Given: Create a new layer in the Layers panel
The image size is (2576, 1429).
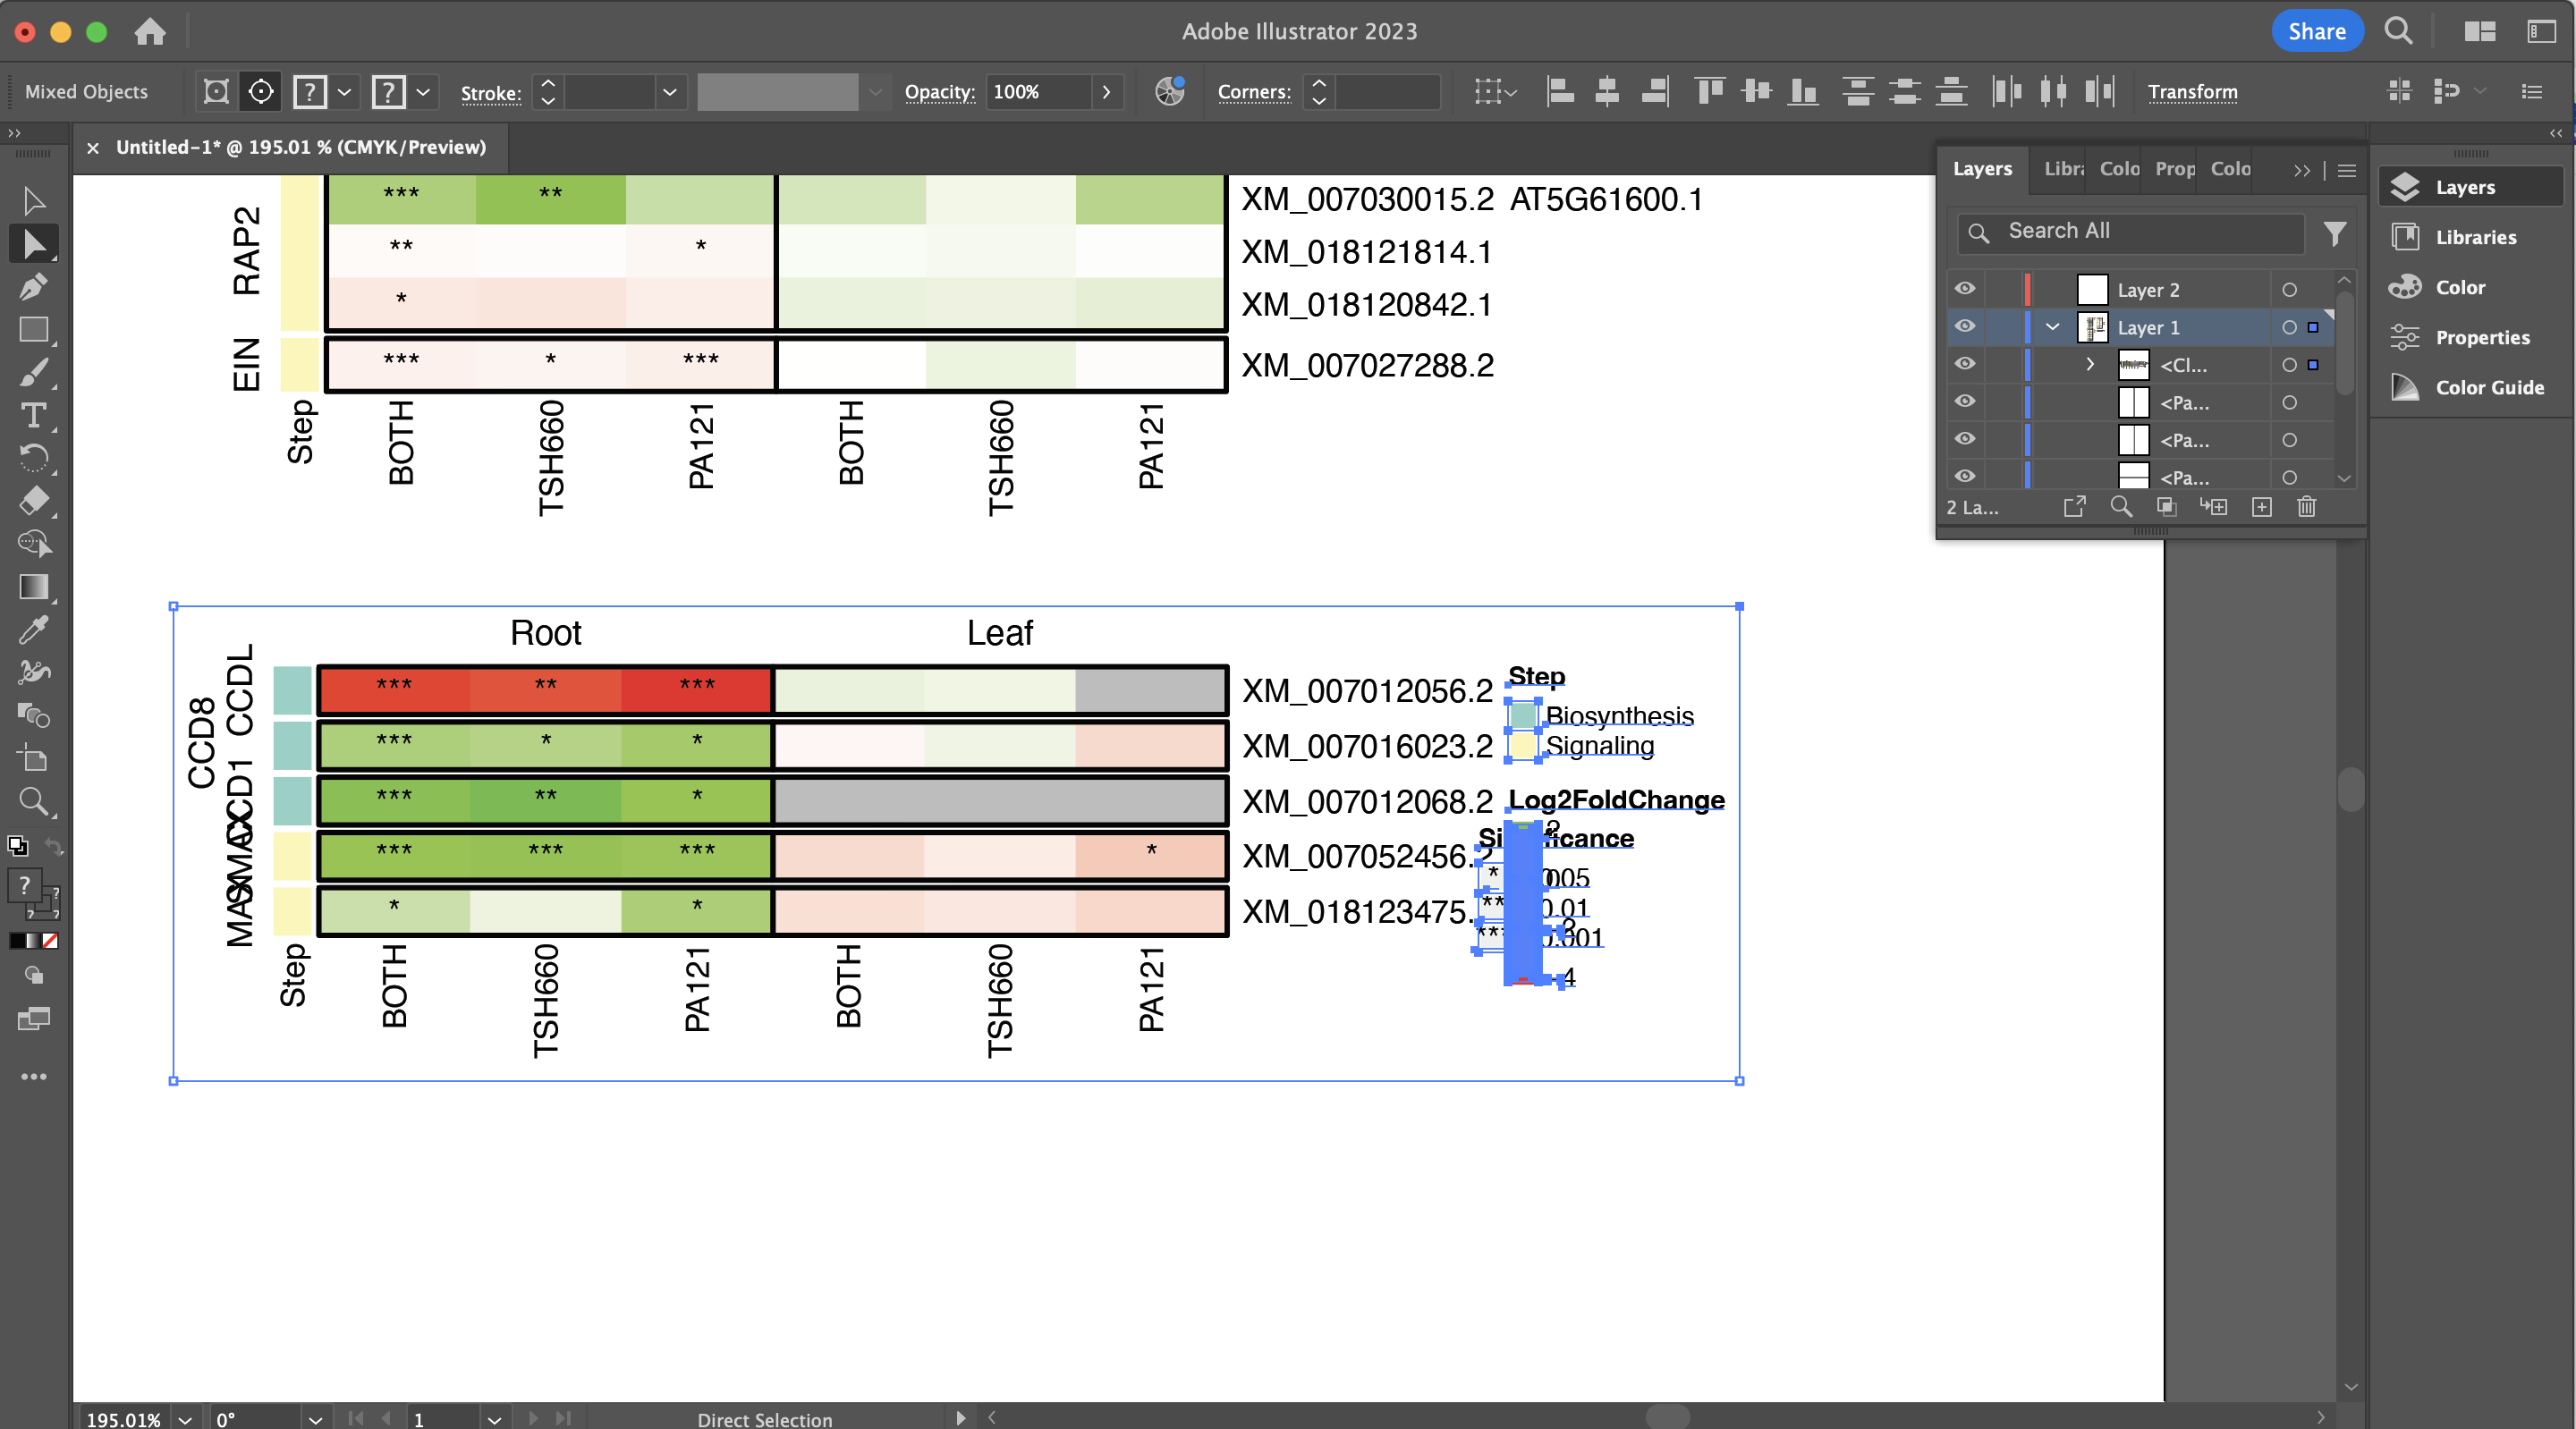Looking at the screenshot, I should coord(2261,507).
